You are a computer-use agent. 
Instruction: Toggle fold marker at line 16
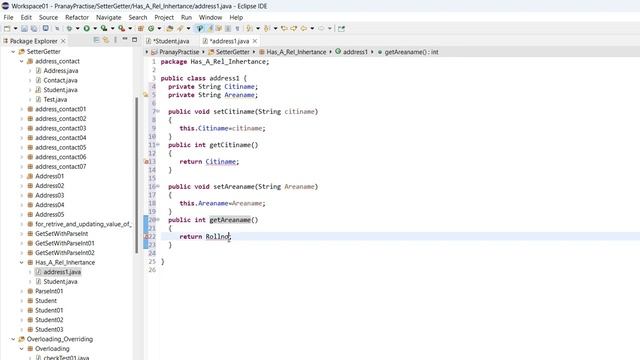click(x=158, y=186)
